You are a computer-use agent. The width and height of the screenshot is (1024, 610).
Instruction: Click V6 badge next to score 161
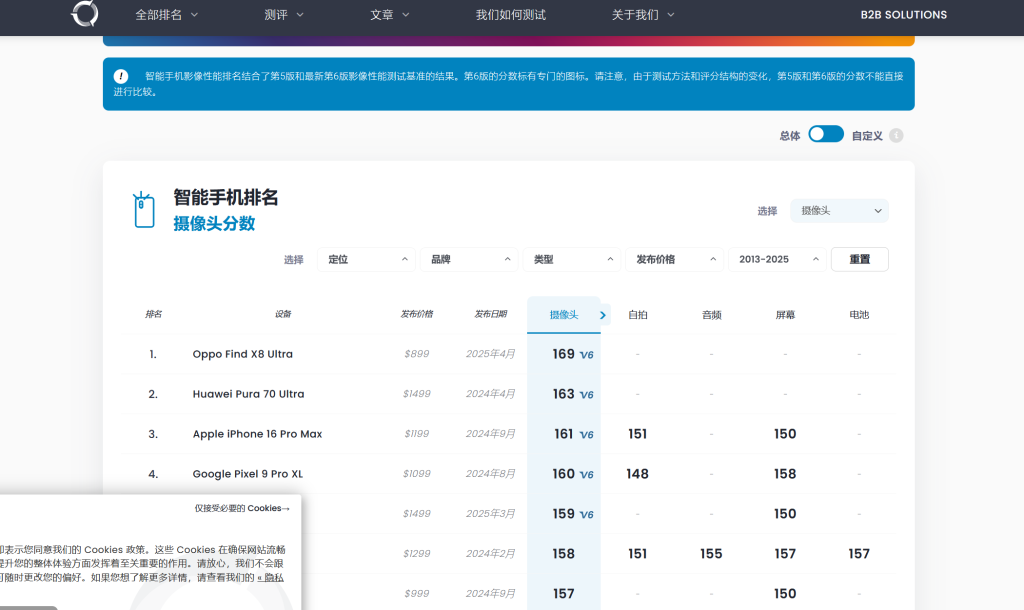(x=586, y=435)
